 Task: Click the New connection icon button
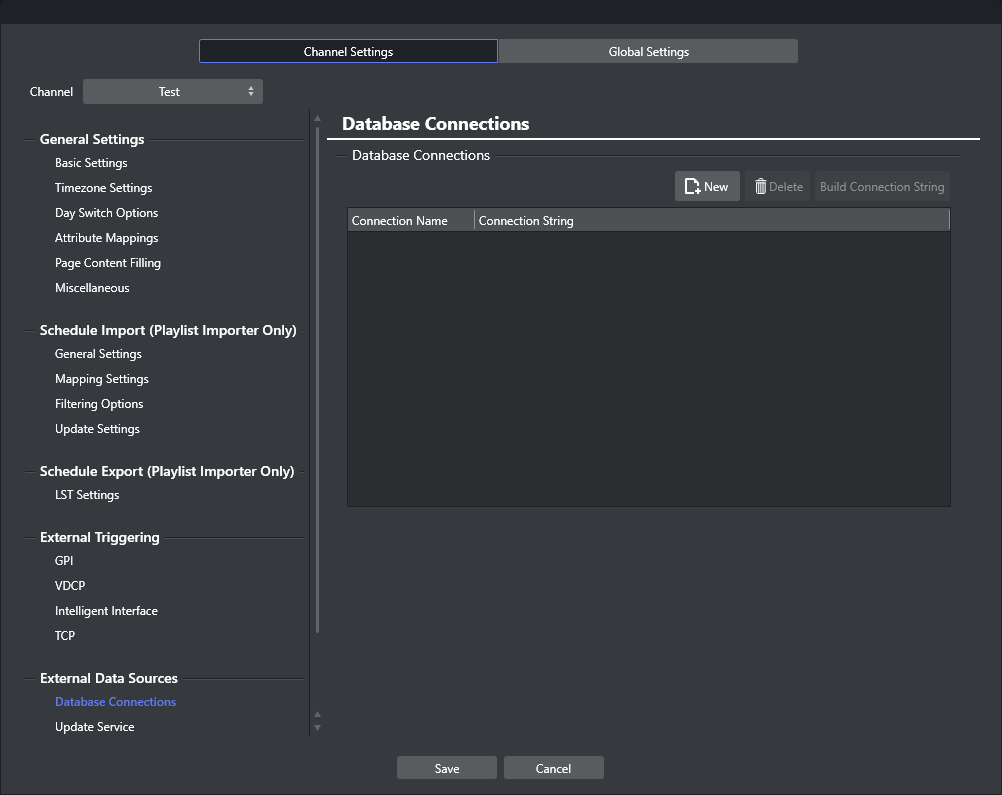point(707,187)
